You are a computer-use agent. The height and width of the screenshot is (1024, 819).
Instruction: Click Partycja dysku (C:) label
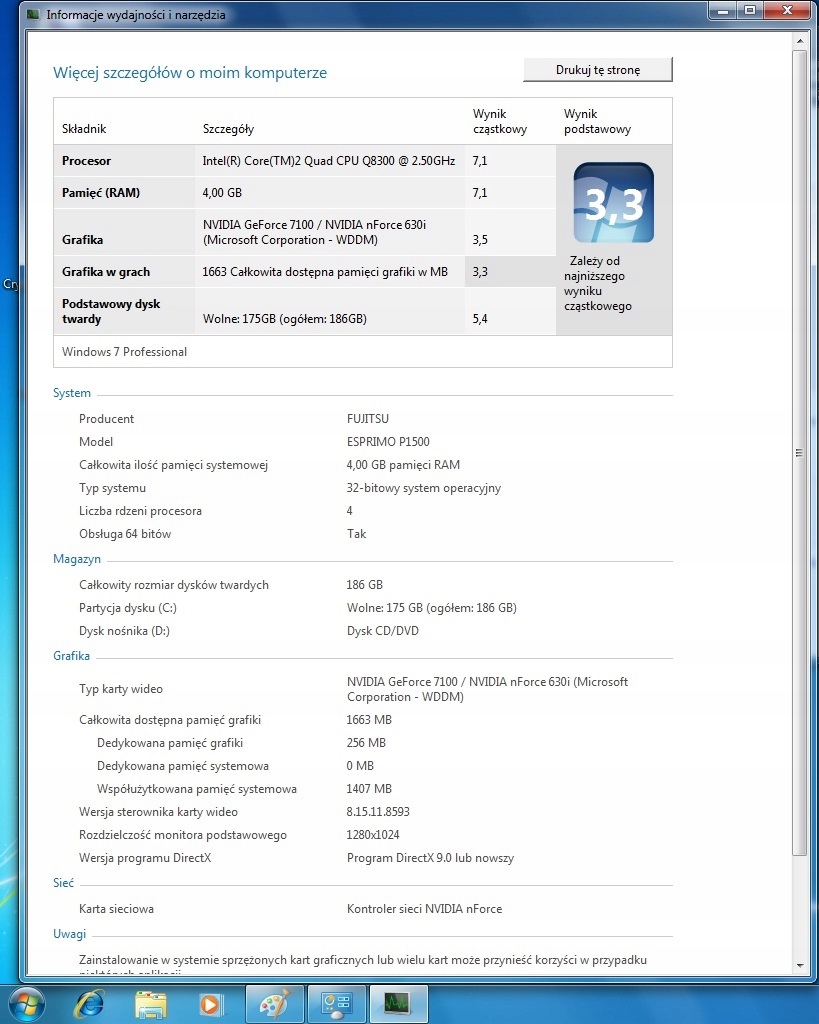point(128,607)
